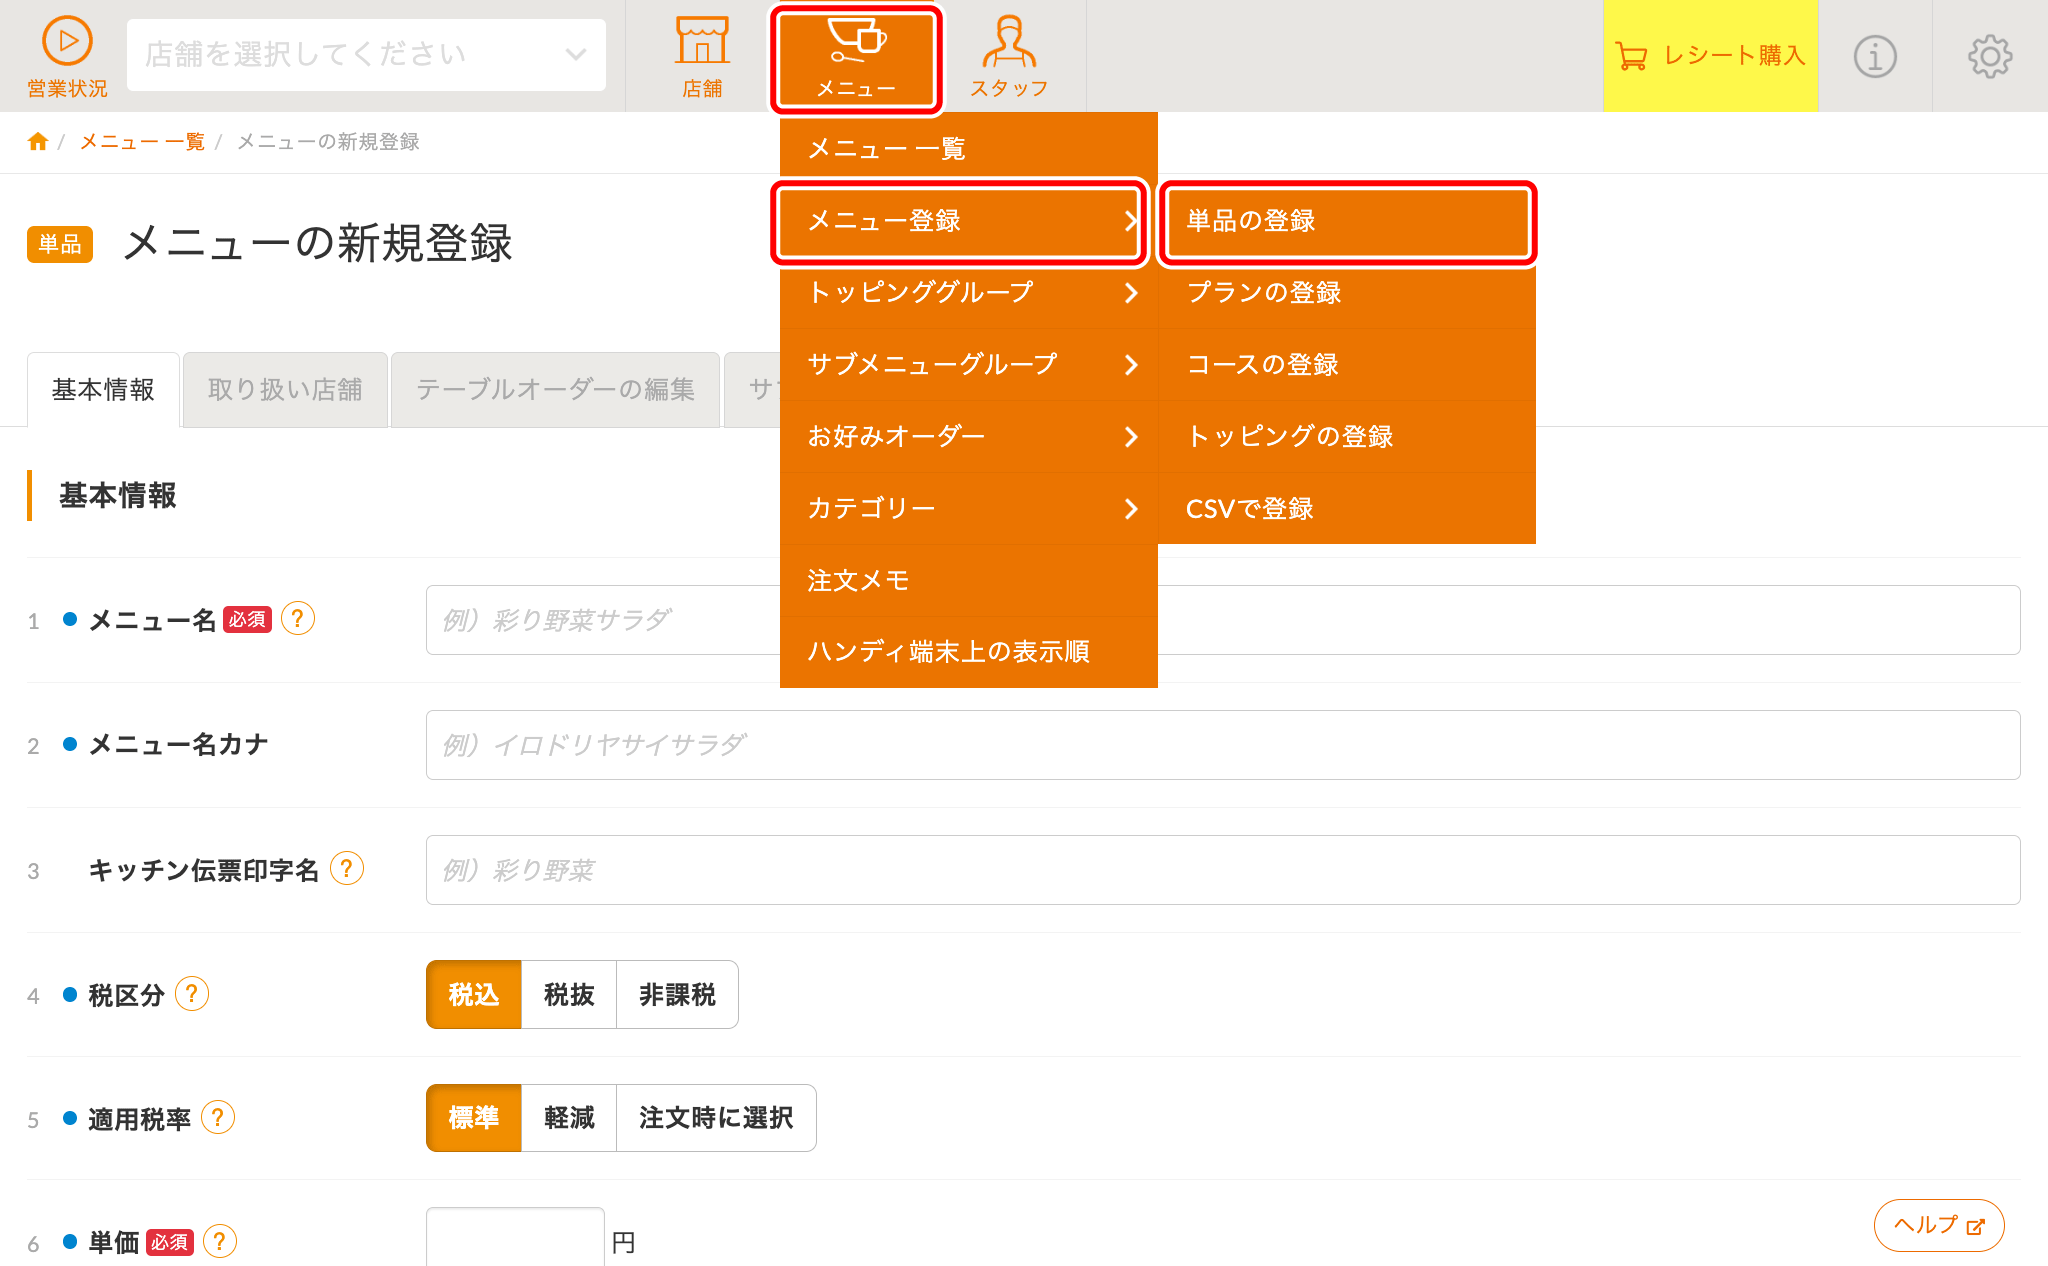Switch to テーブルオーダーの編集 tab
Image resolution: width=2048 pixels, height=1266 pixels.
[x=555, y=390]
